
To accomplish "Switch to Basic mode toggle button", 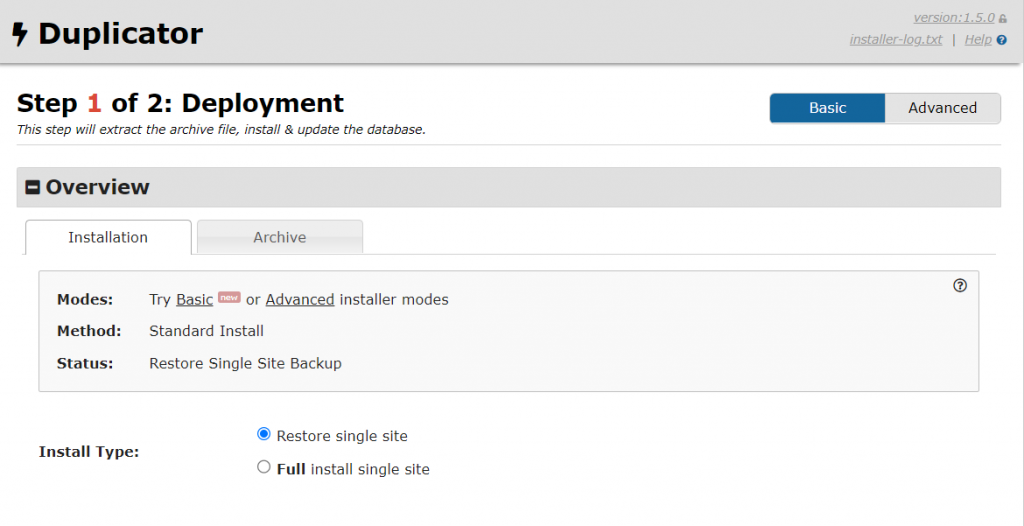I will [827, 108].
